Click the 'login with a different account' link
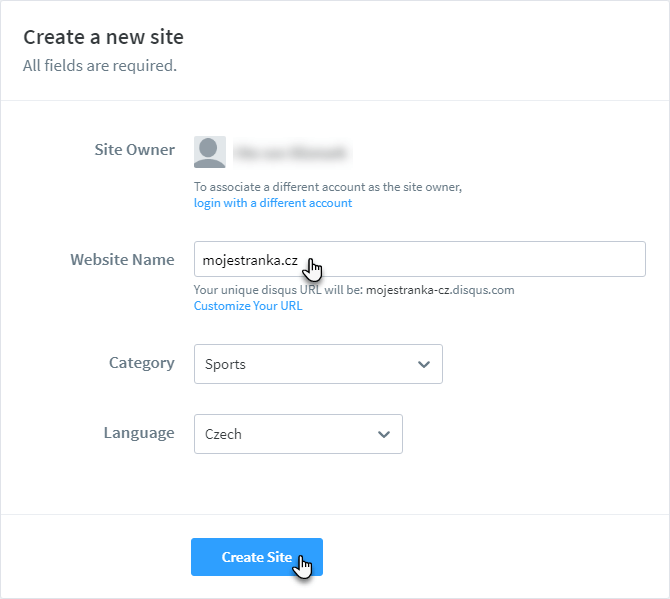 pyautogui.click(x=273, y=203)
